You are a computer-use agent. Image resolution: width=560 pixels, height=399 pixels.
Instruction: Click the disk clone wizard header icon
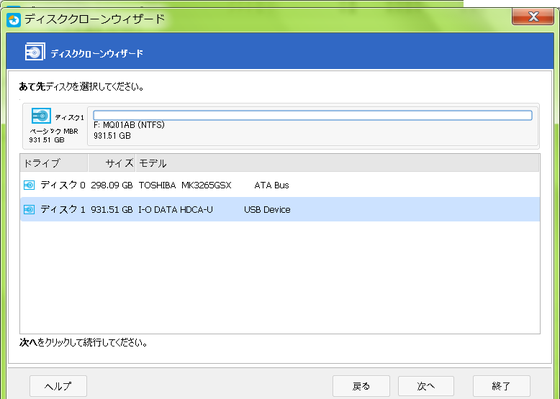coord(35,51)
